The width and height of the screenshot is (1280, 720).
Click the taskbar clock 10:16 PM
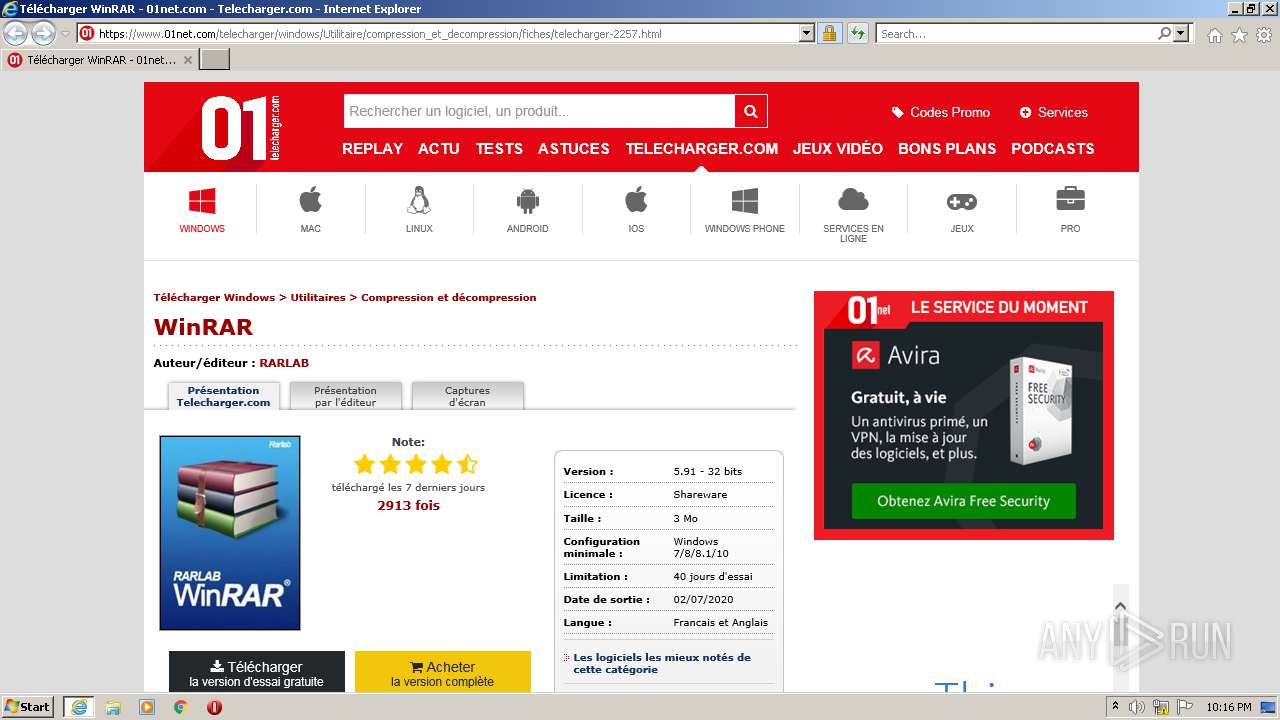1229,707
